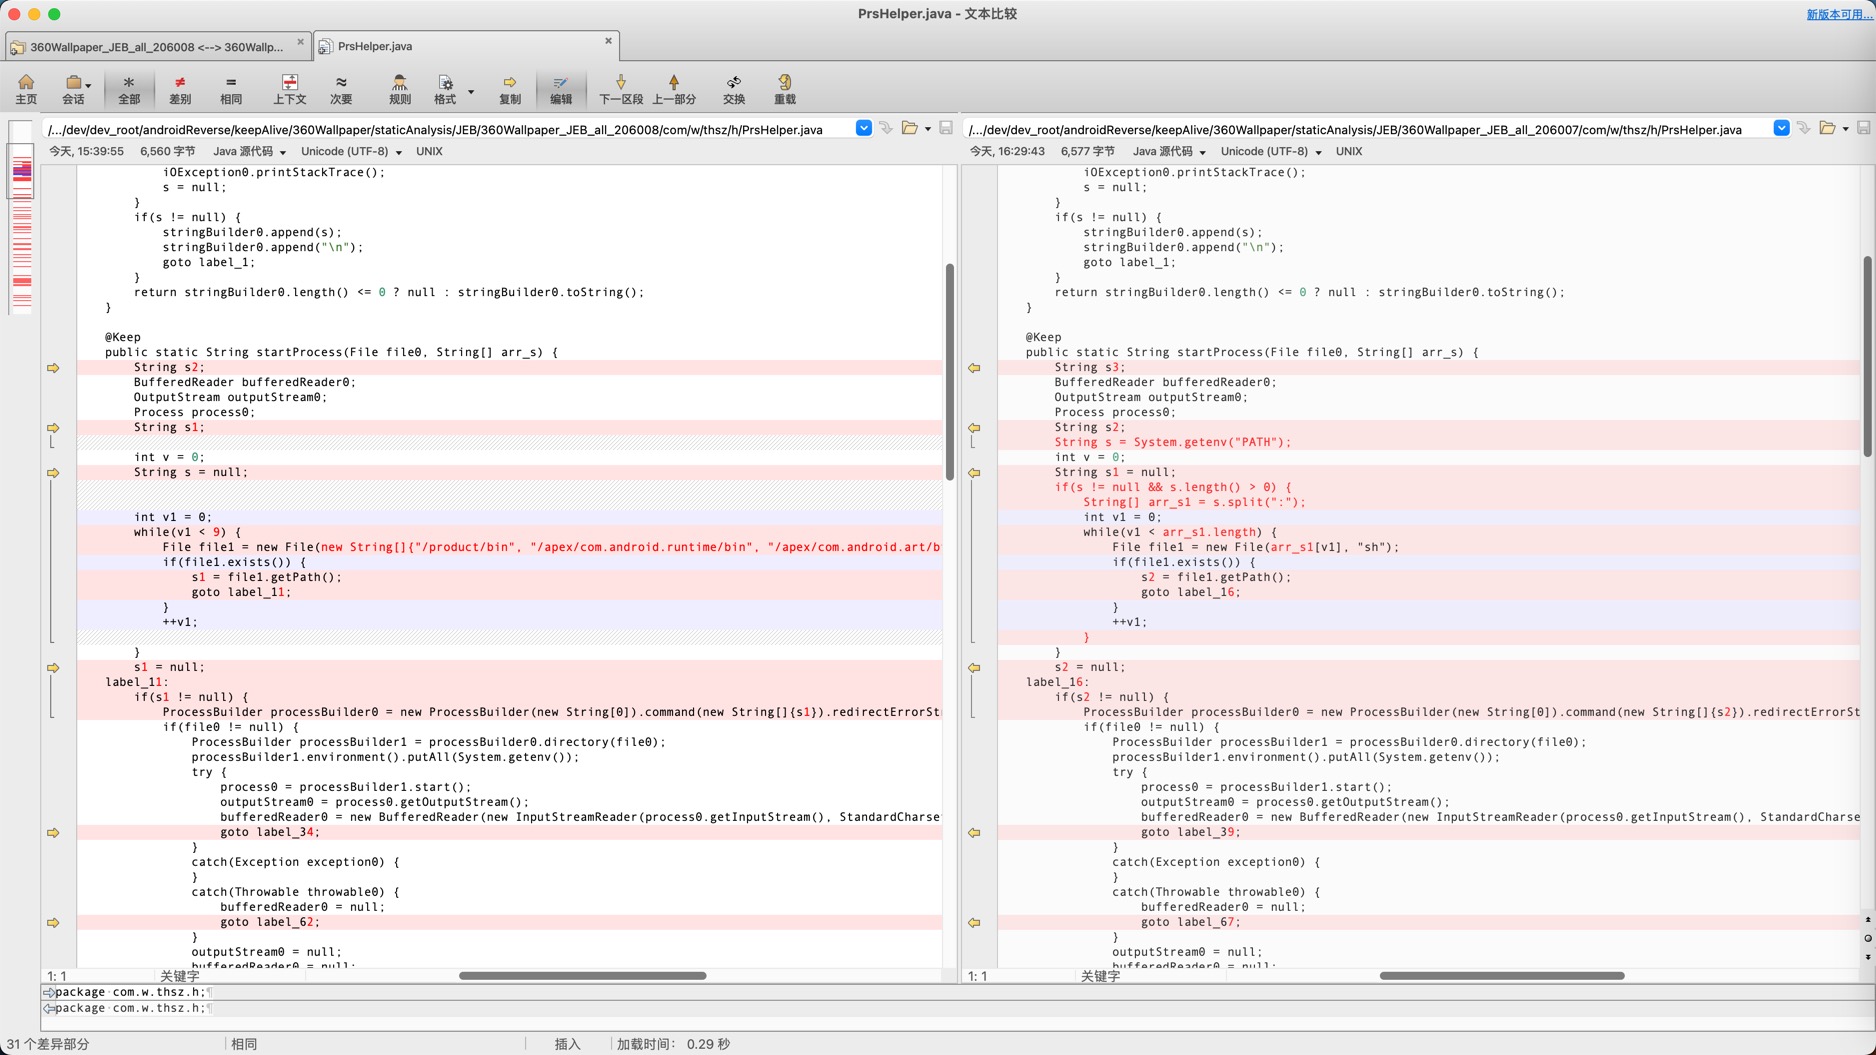Click the difference overview thumbnail map
Viewport: 1876px width, 1055px height.
[x=21, y=218]
